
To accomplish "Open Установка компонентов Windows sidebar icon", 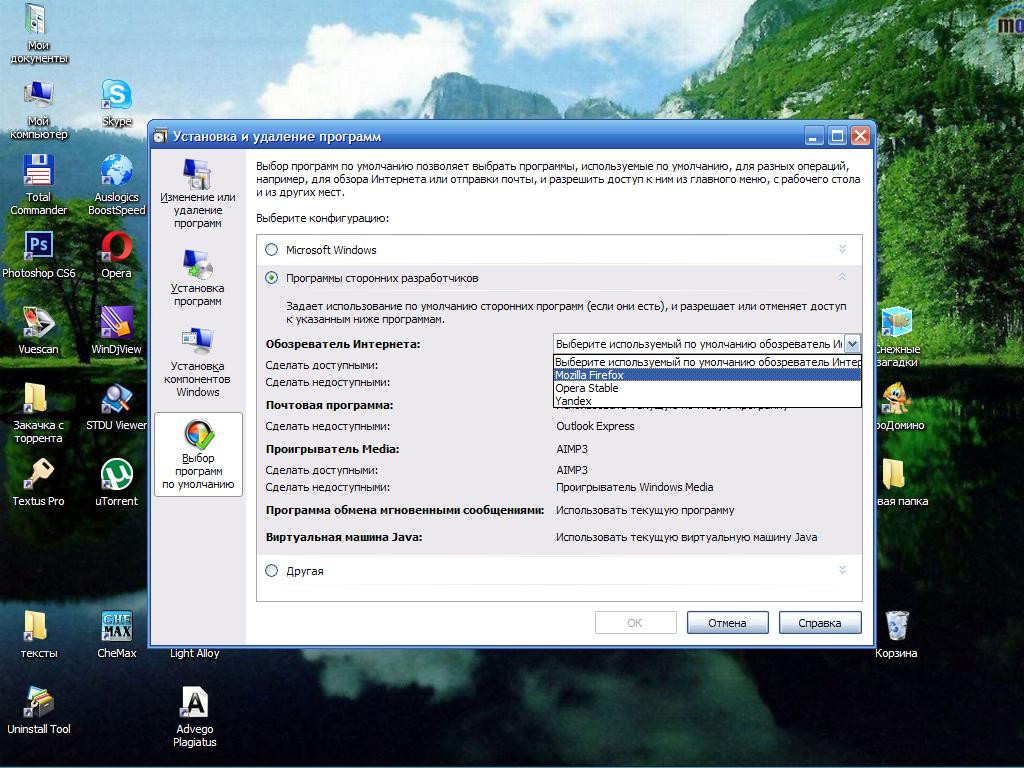I will pyautogui.click(x=197, y=343).
